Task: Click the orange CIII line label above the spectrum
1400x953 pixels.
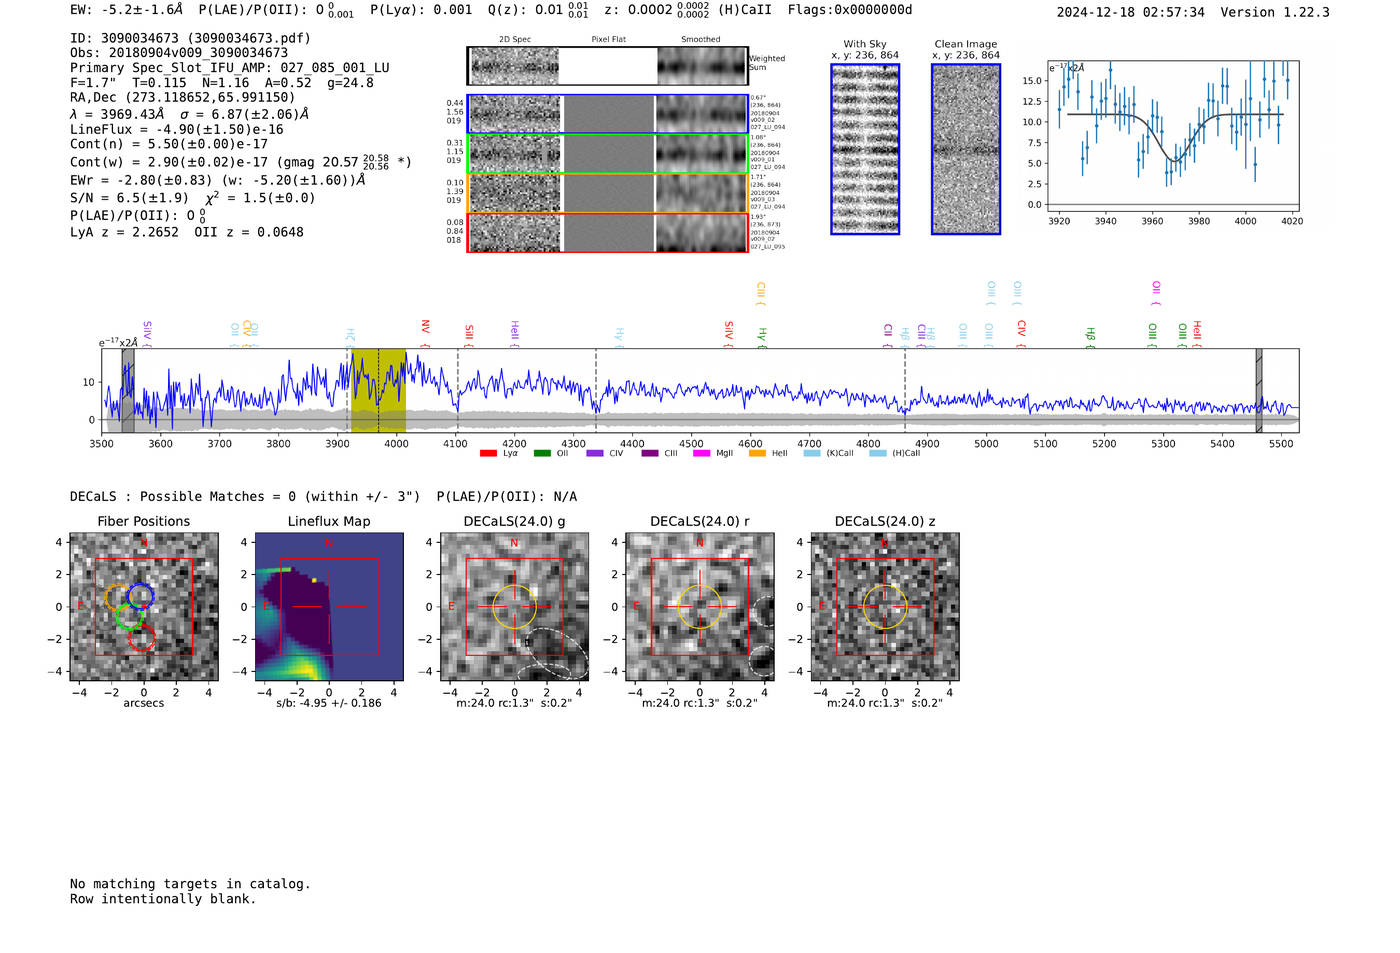Action: tap(761, 293)
